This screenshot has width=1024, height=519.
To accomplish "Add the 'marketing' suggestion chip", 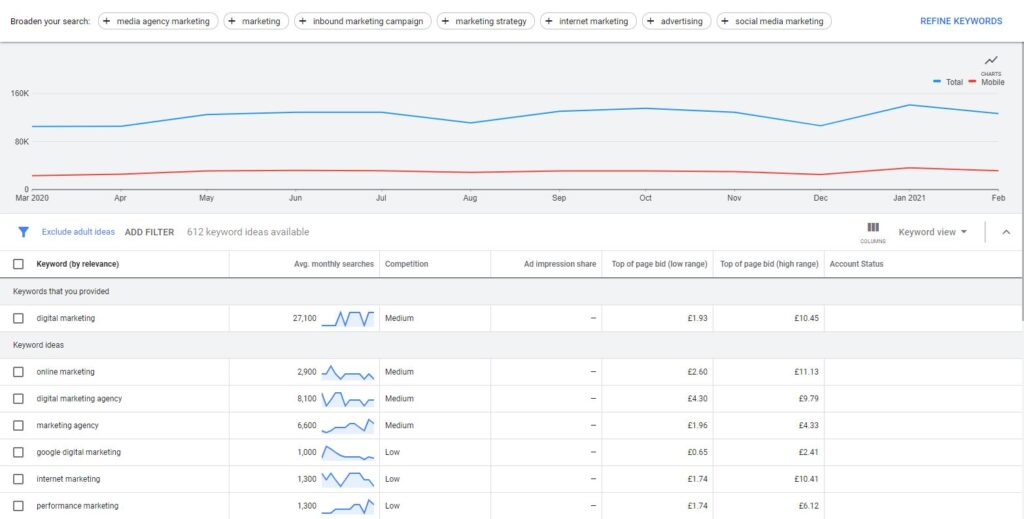I will point(255,21).
